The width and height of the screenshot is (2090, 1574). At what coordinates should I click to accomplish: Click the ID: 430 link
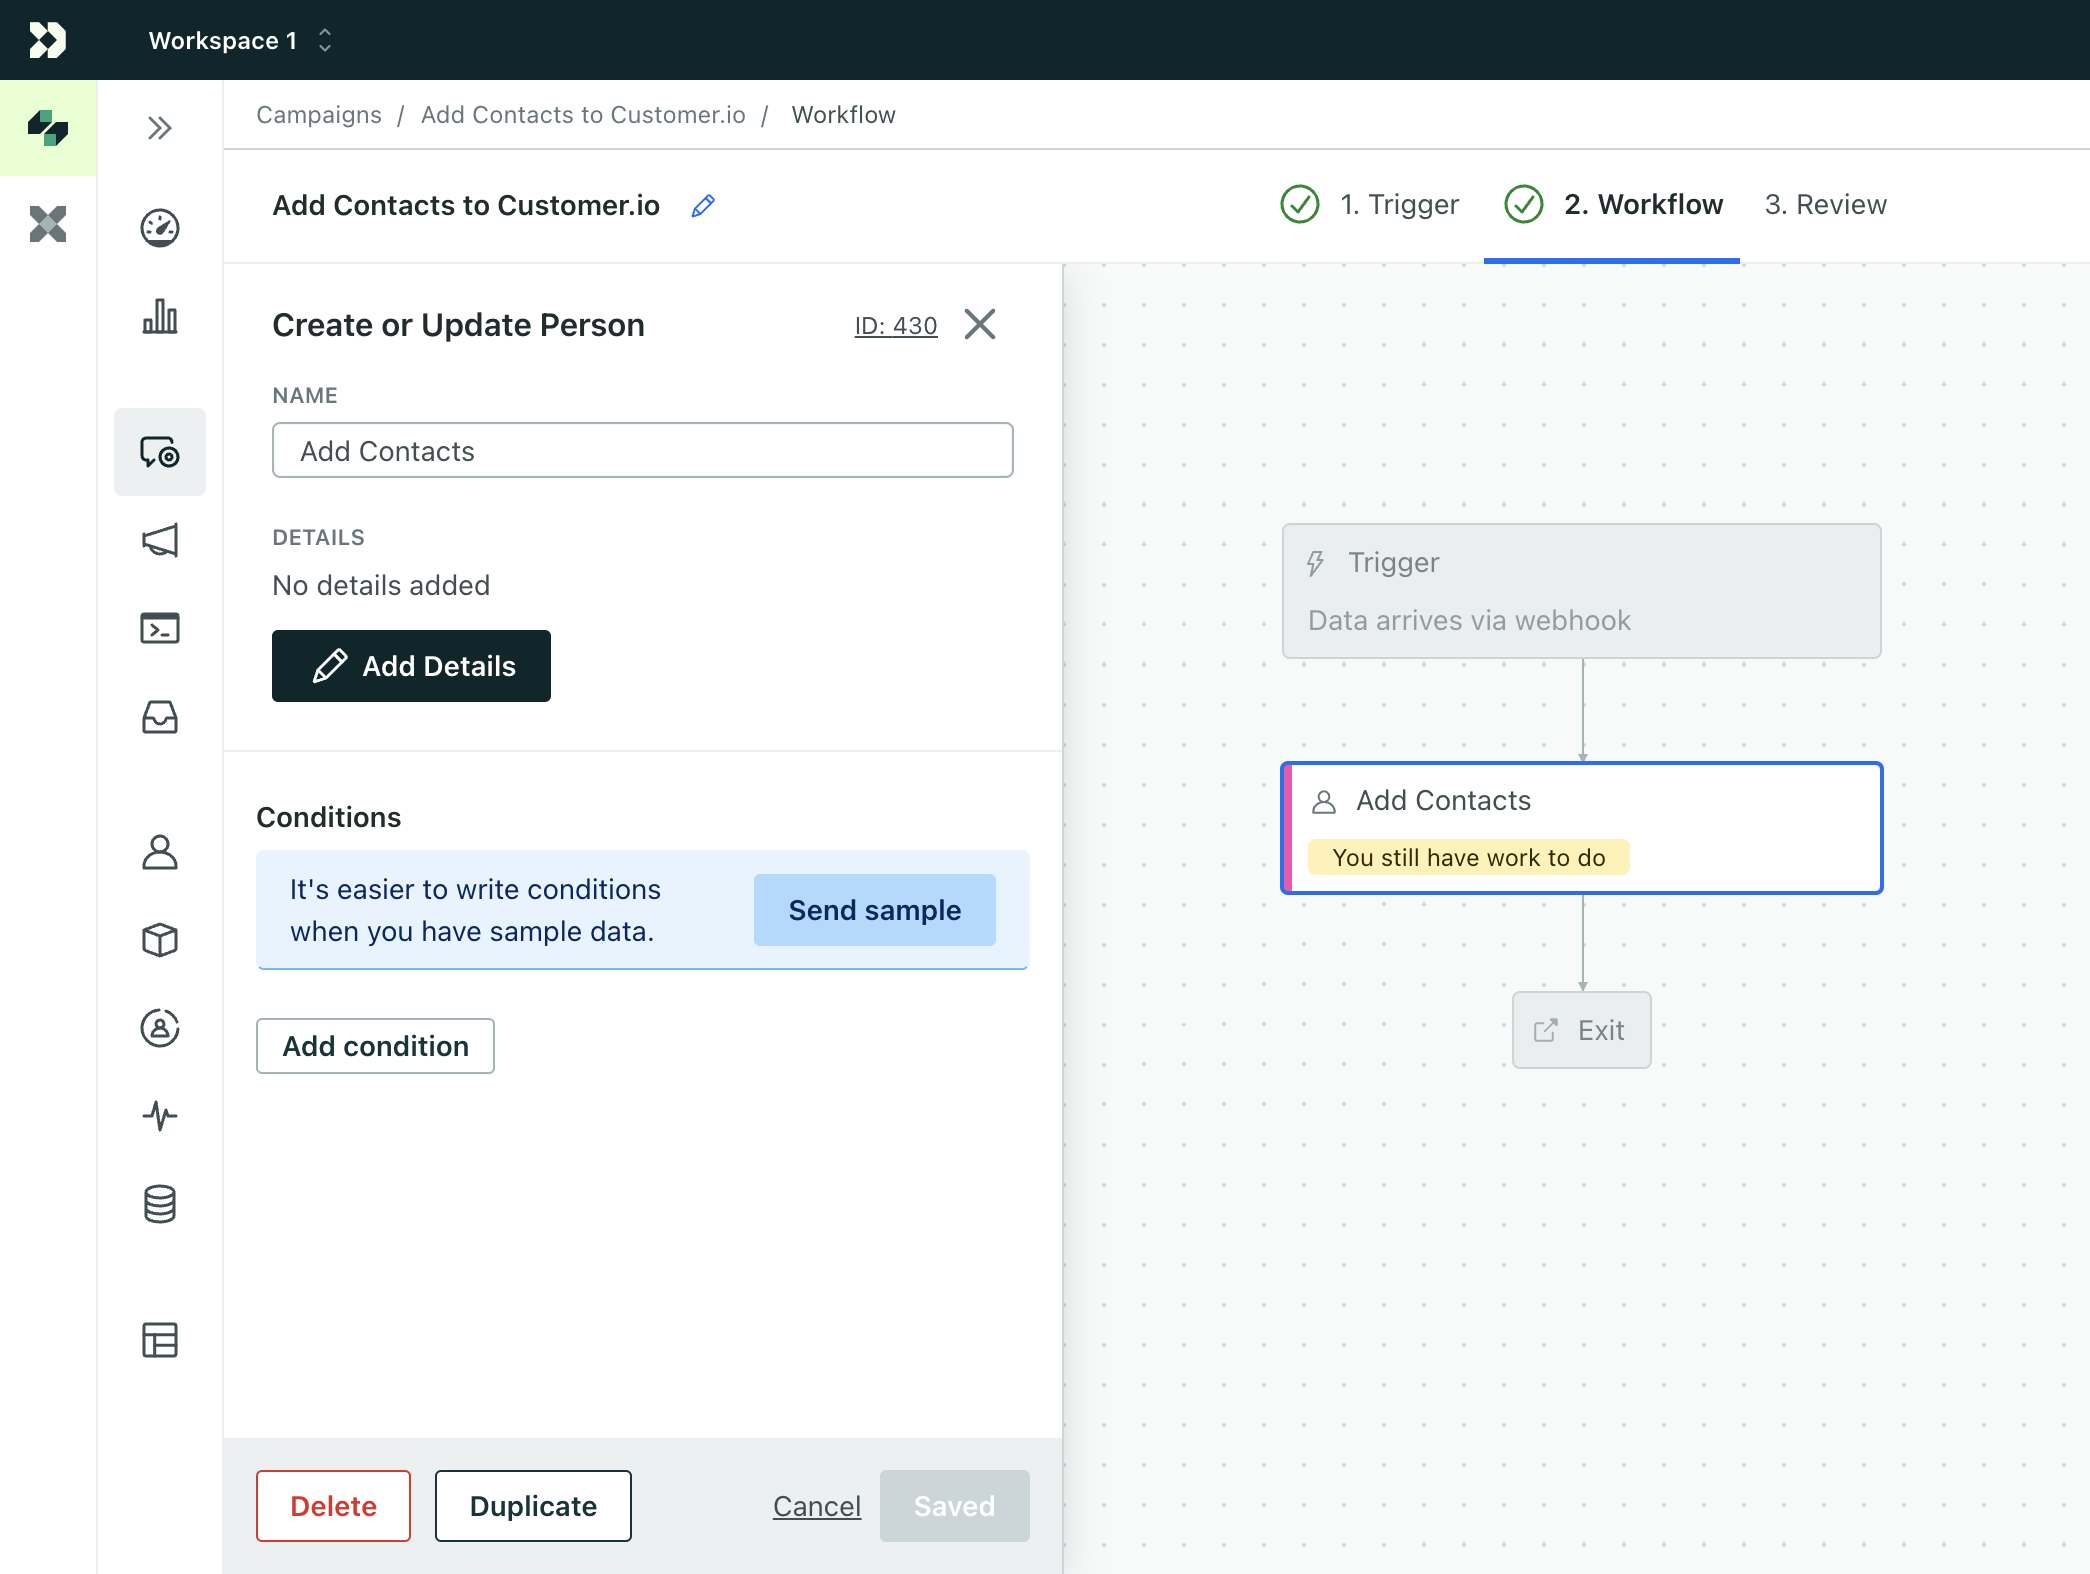pyautogui.click(x=896, y=326)
